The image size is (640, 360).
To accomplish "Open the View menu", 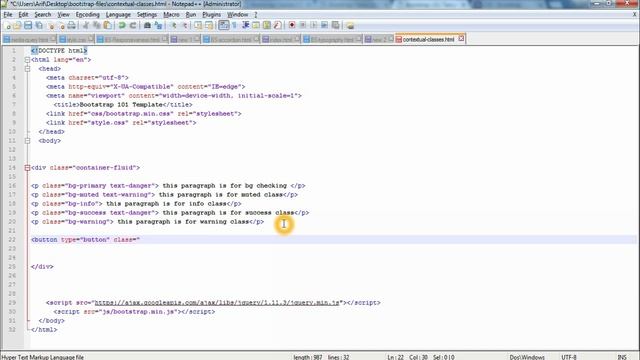I will [x=63, y=14].
